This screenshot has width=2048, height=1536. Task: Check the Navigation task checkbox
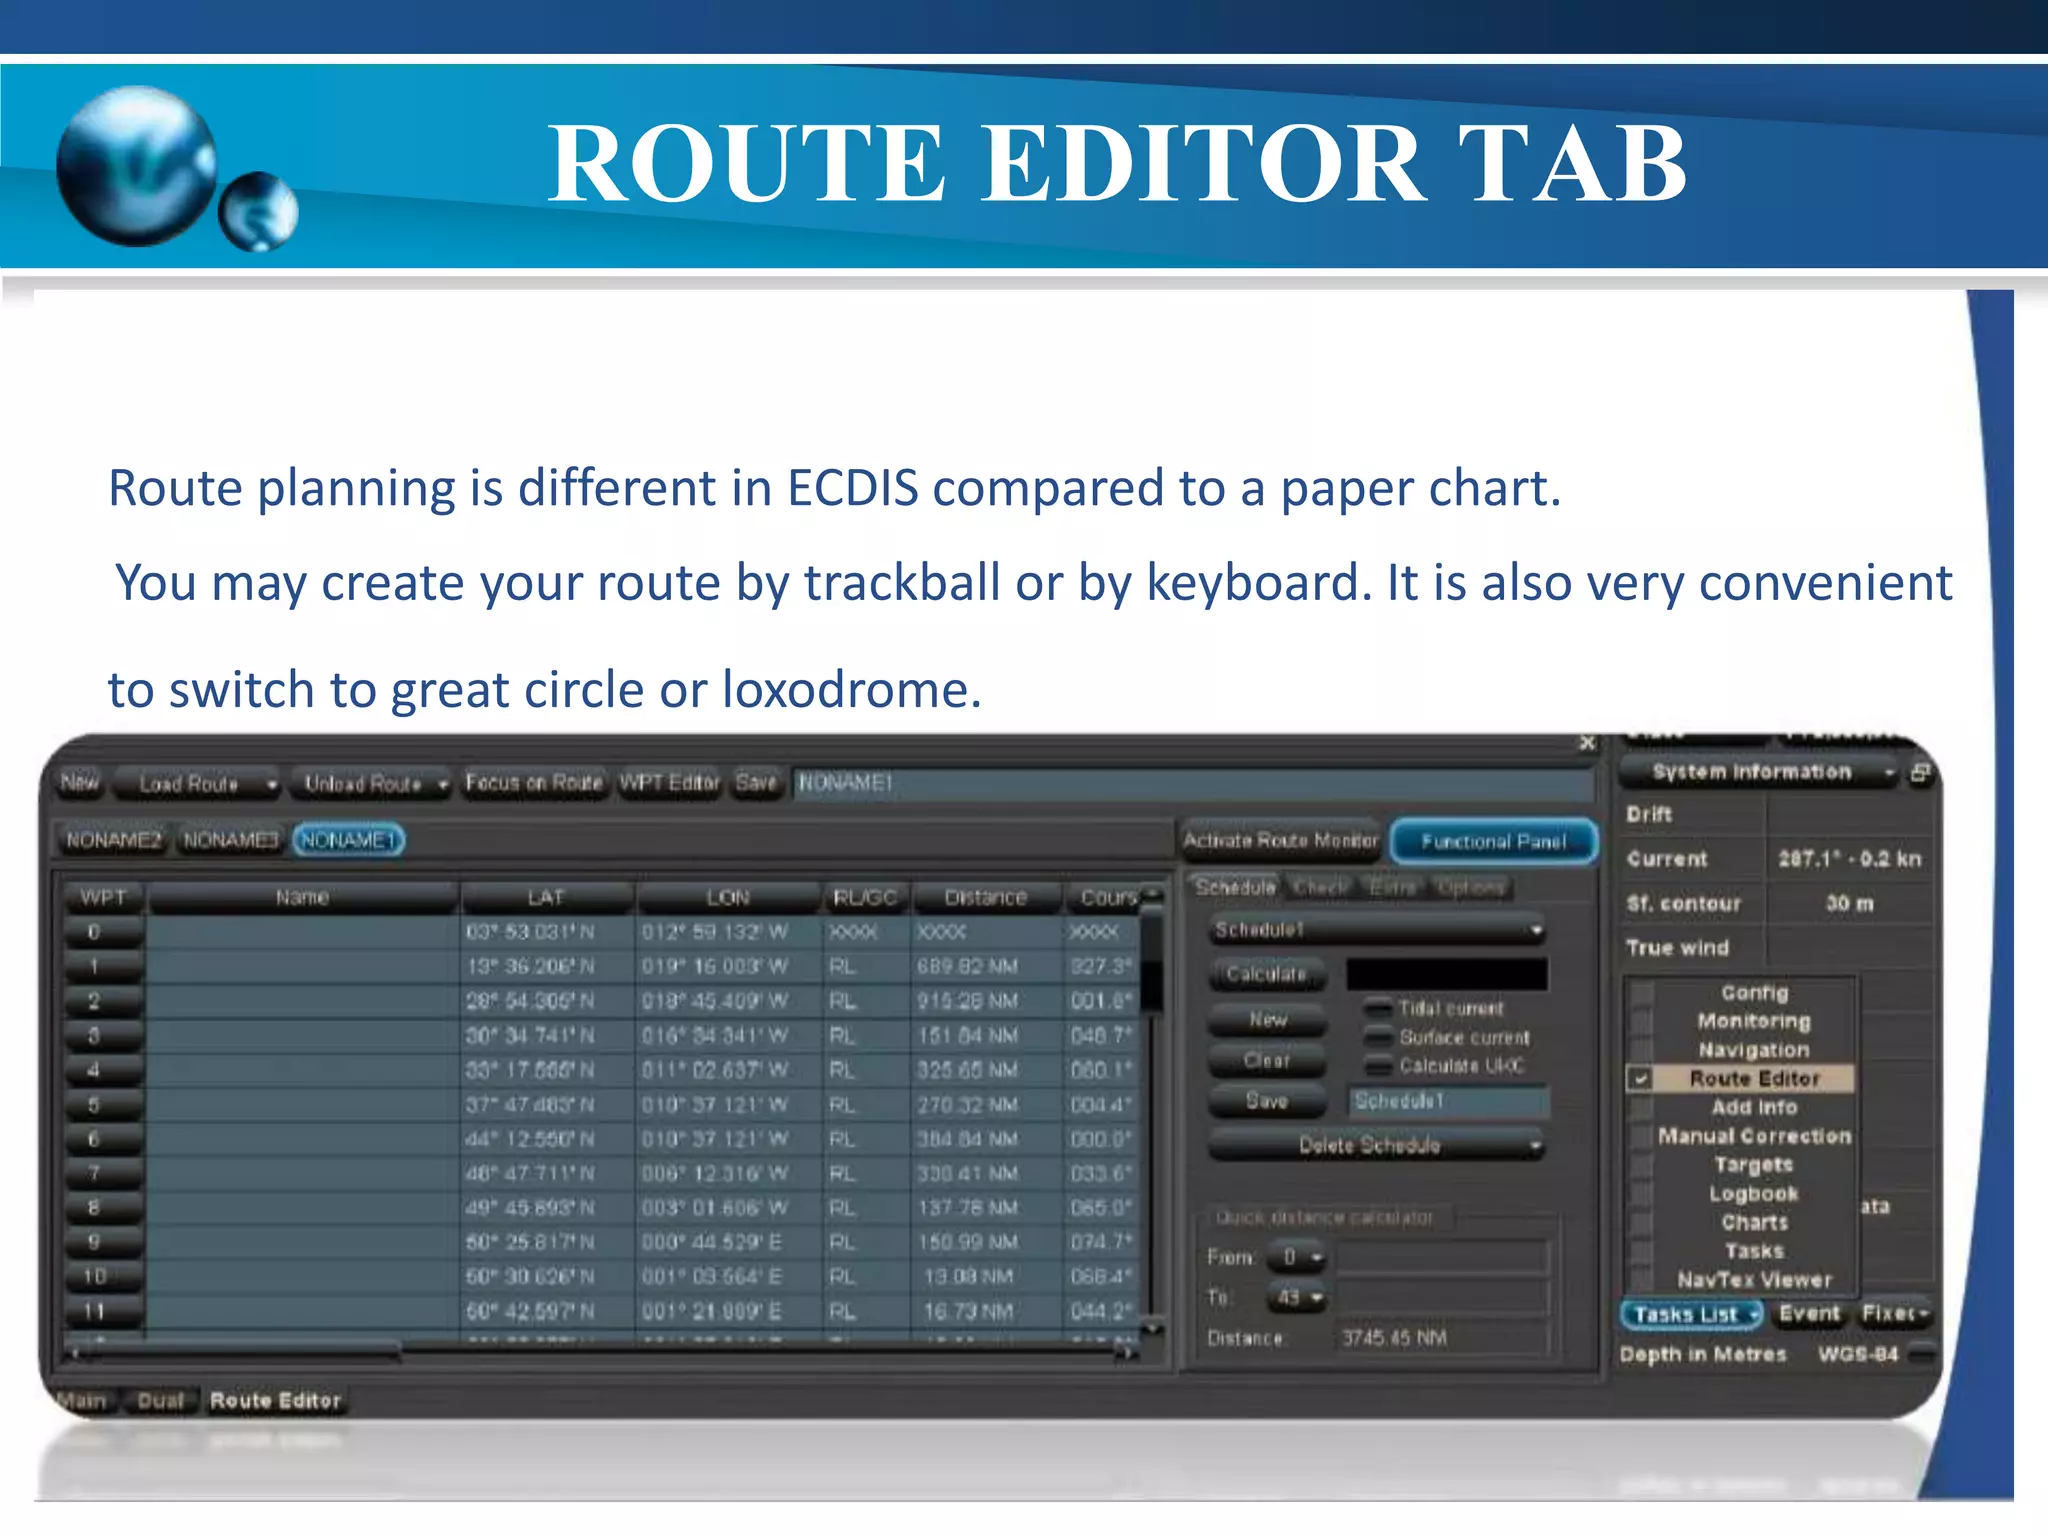(x=1640, y=1050)
